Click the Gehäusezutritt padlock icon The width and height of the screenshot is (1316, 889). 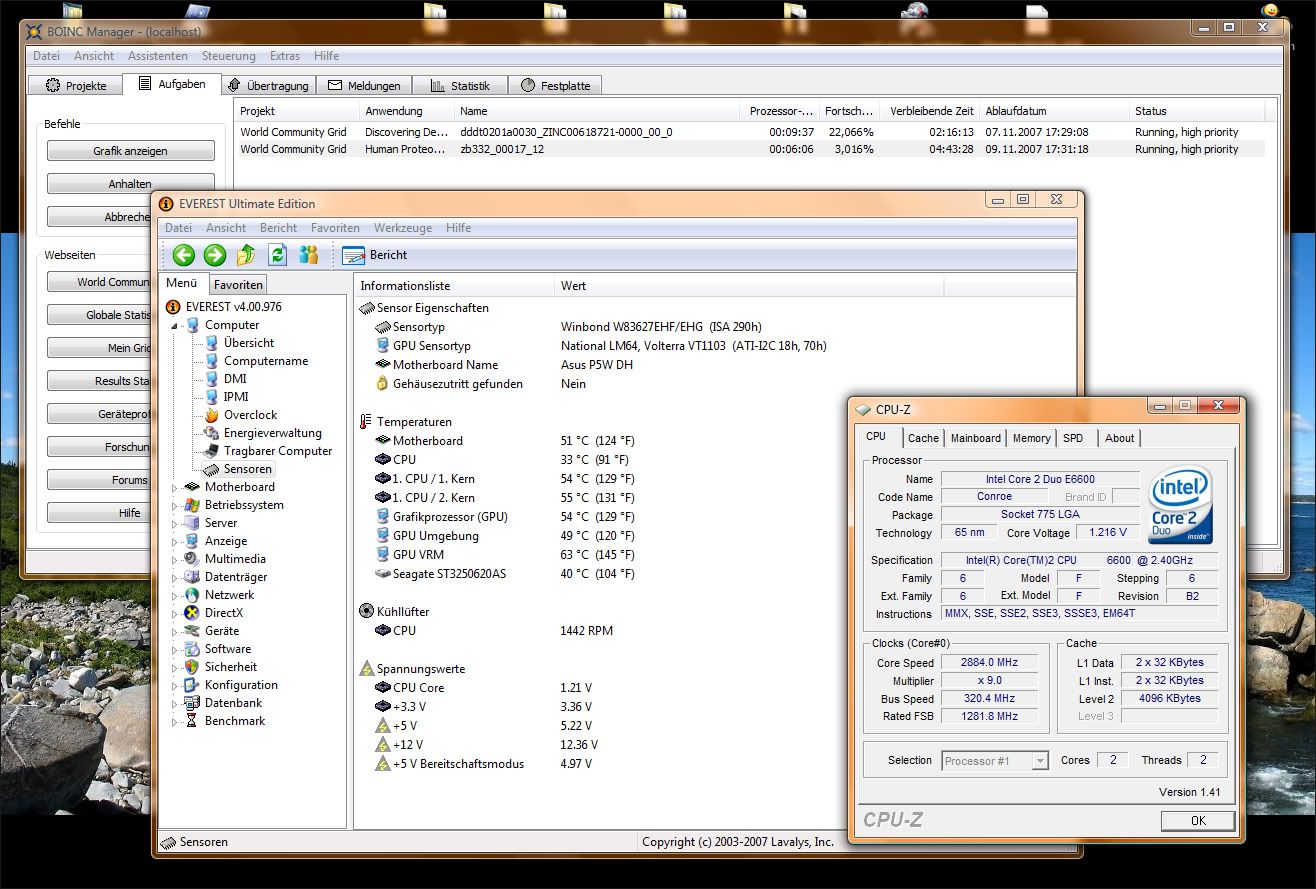pos(382,384)
